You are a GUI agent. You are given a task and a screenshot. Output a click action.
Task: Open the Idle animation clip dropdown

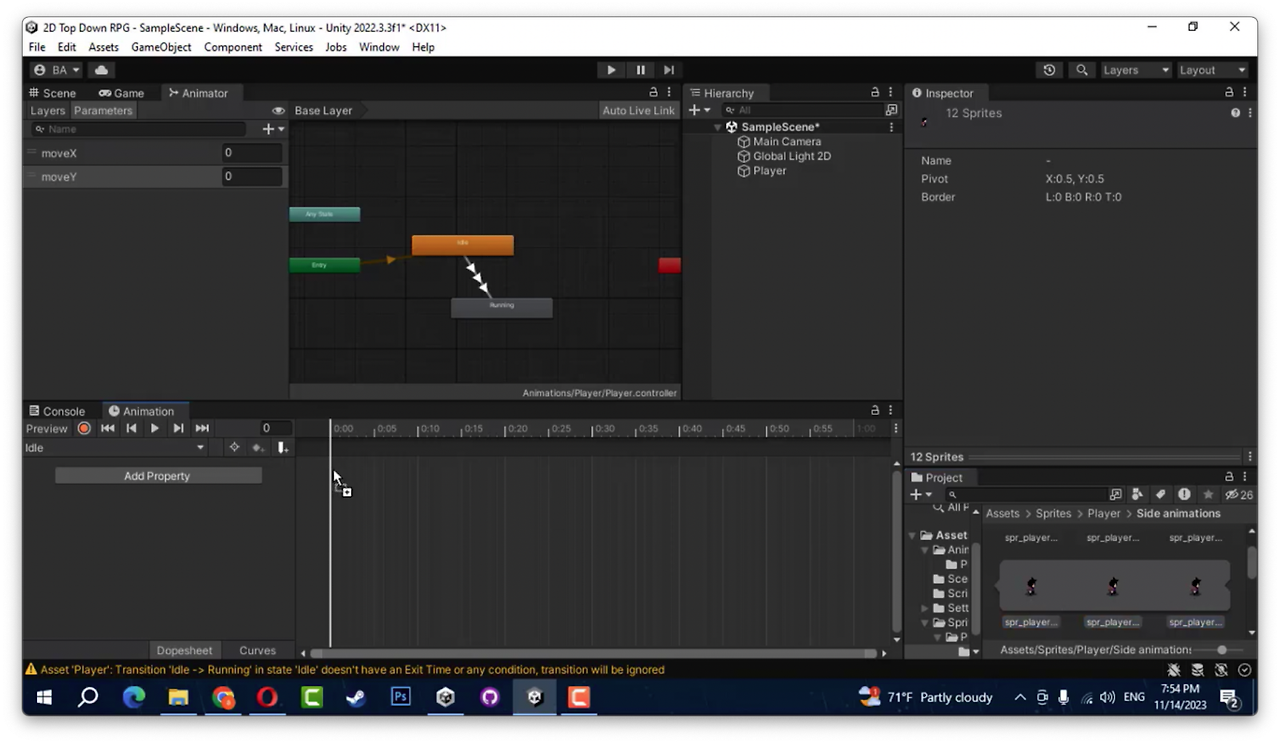coord(115,448)
